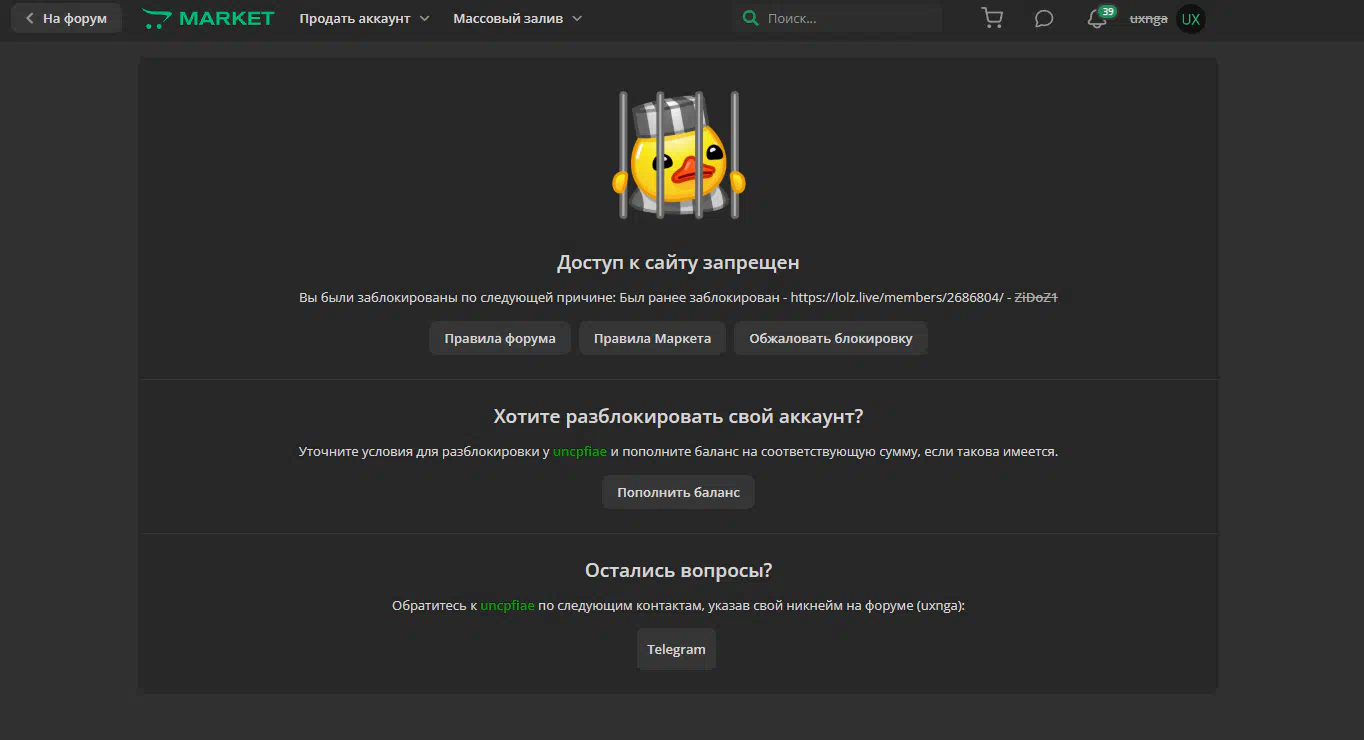Expand the Массовый залив dropdown
Screen dimensions: 1364x740
click(x=517, y=18)
